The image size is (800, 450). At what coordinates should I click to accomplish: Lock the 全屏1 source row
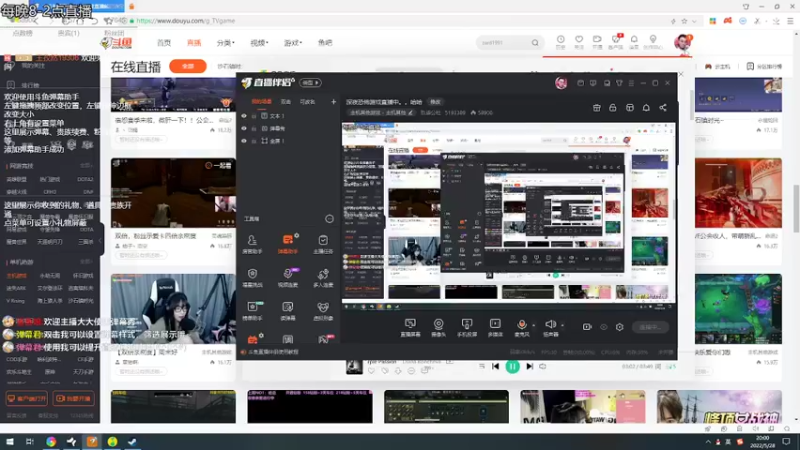coord(254,141)
